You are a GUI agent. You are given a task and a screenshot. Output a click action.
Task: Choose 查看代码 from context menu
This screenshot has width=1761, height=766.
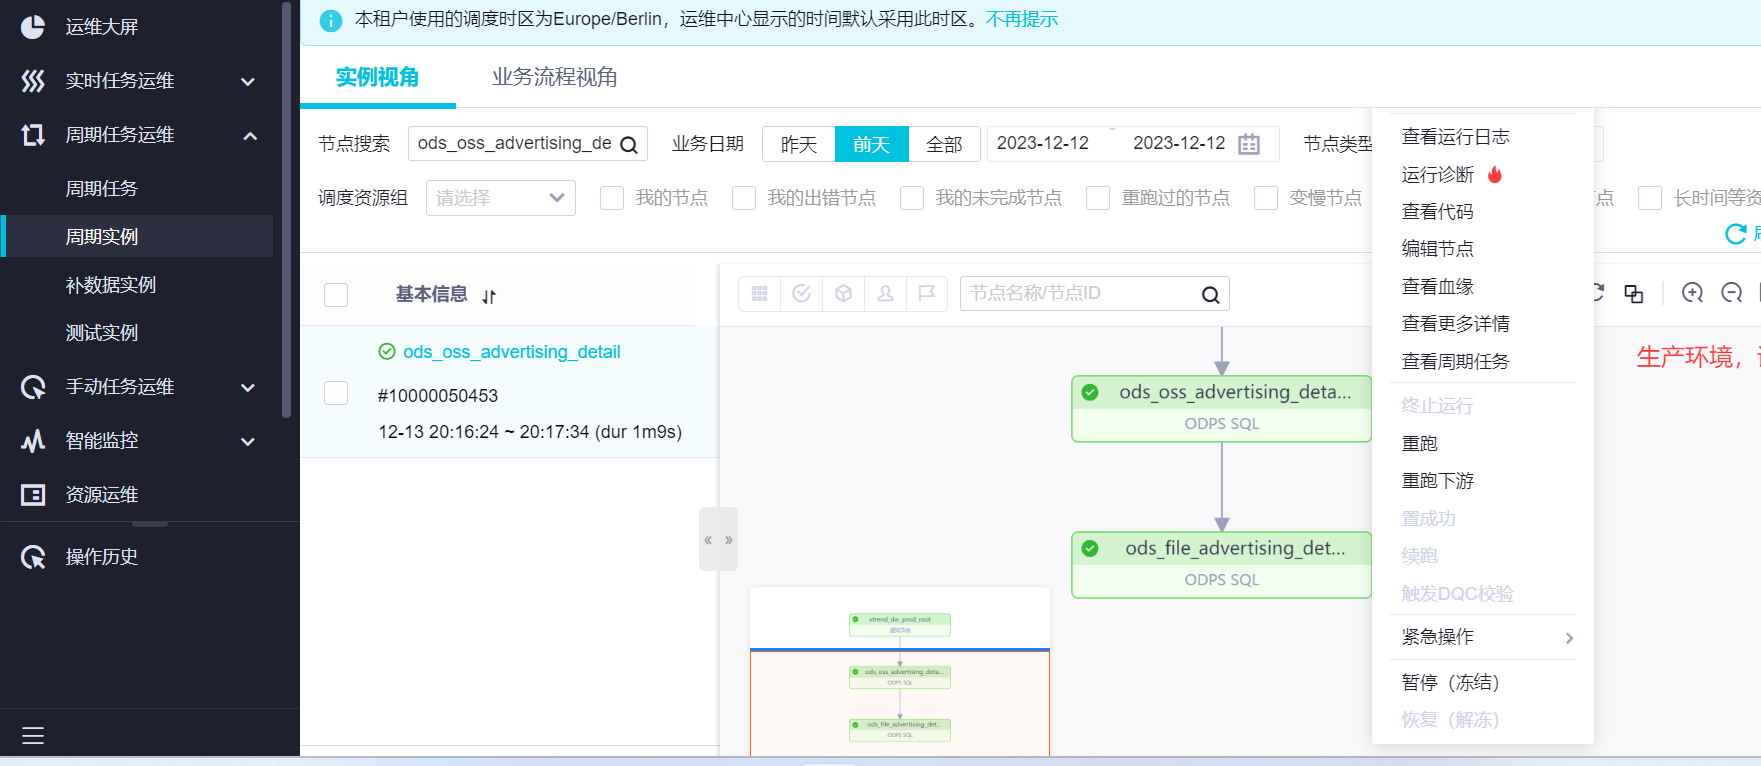coord(1437,212)
